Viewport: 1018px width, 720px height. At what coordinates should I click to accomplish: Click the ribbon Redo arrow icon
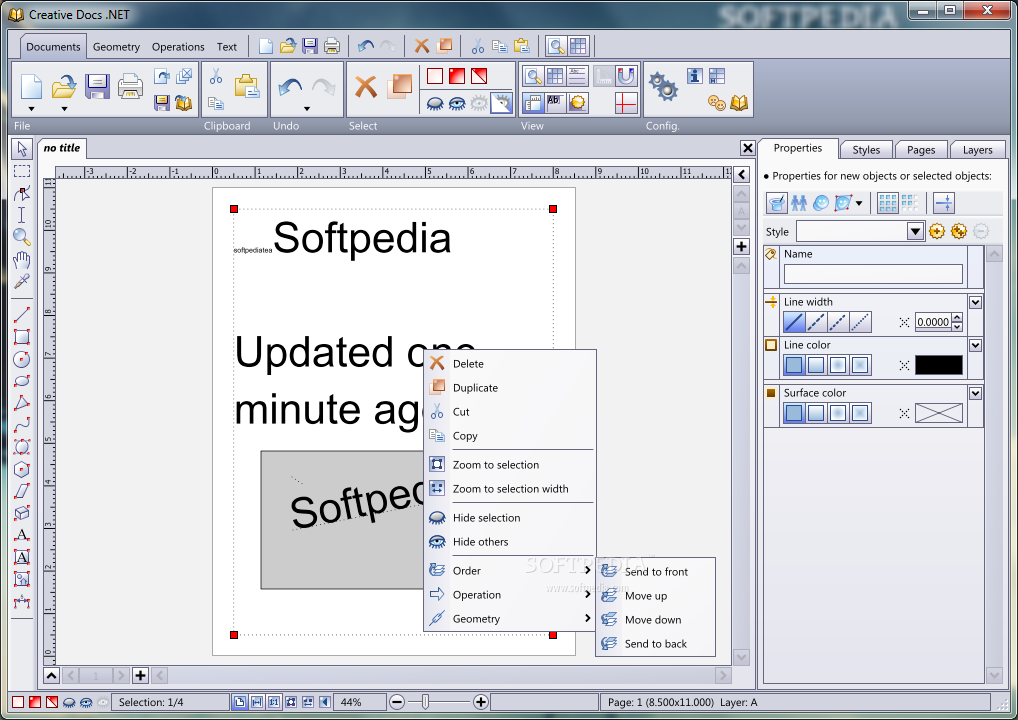pyautogui.click(x=323, y=86)
